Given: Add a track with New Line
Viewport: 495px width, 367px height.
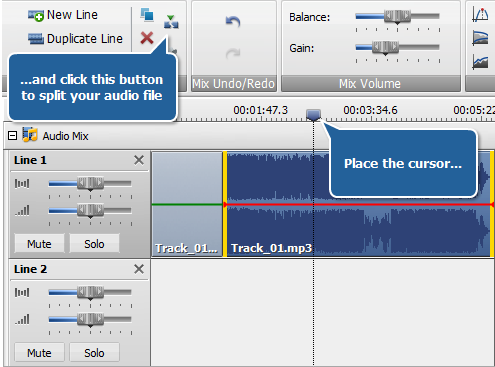Looking at the screenshot, I should (x=63, y=15).
